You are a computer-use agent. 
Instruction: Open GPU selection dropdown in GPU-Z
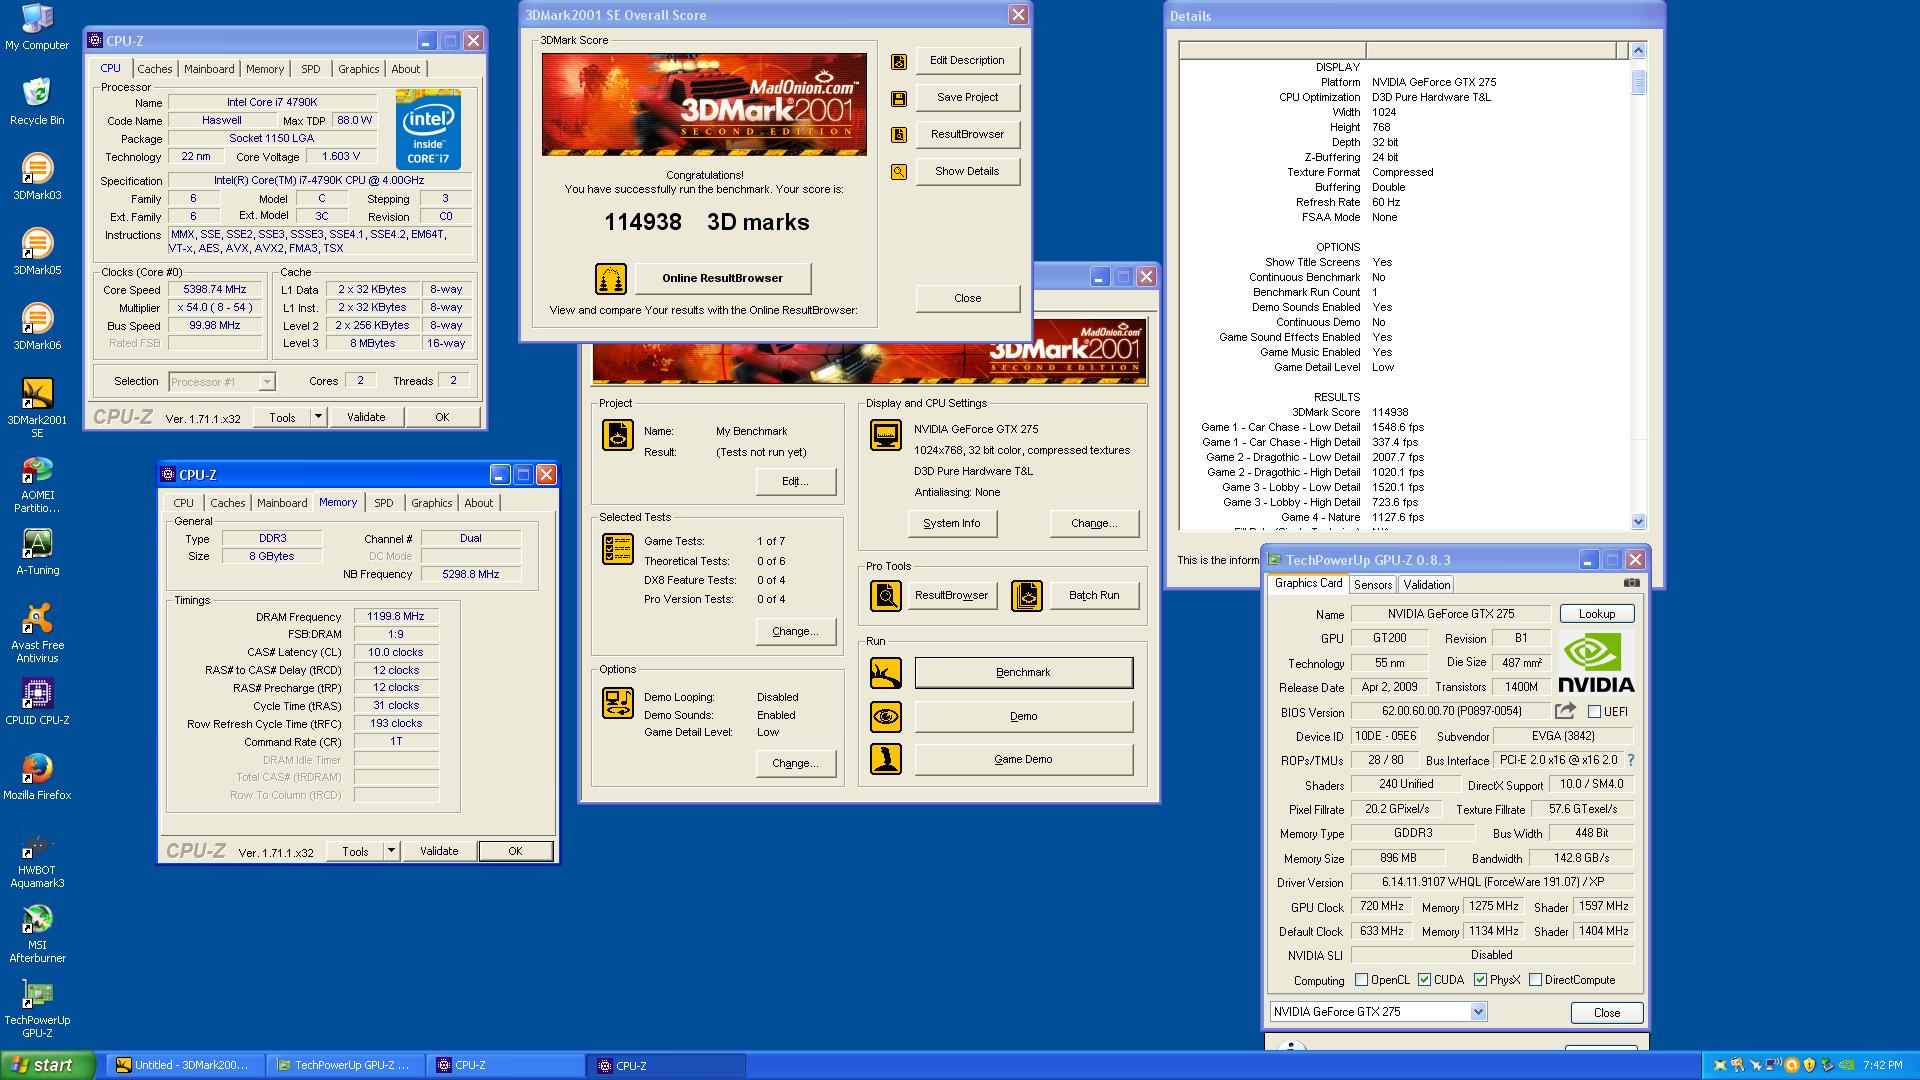pos(1378,1012)
